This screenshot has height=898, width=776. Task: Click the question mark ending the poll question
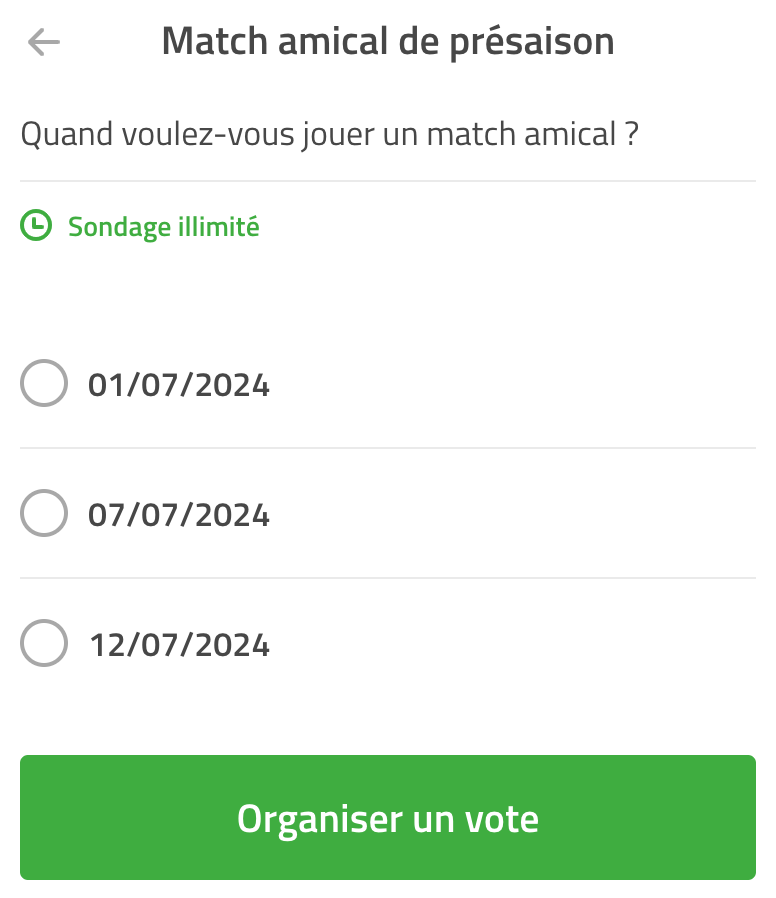[x=631, y=134]
